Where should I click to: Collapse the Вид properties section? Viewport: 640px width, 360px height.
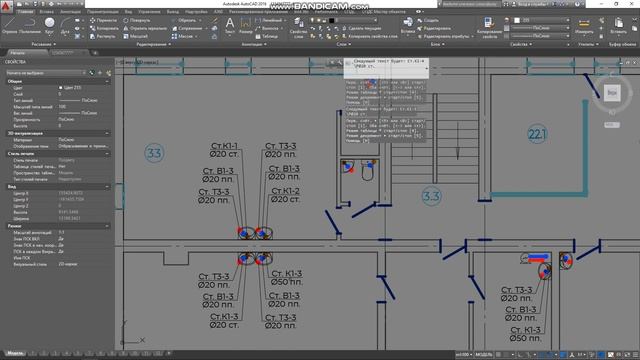point(107,187)
